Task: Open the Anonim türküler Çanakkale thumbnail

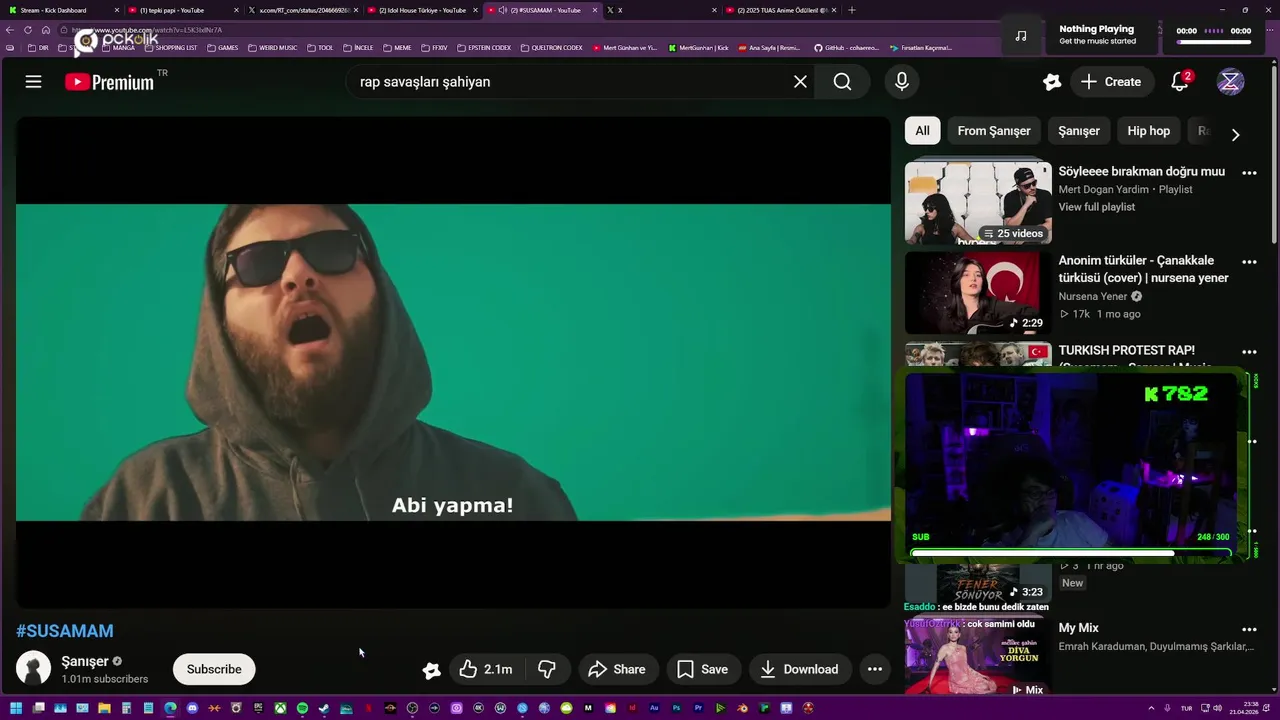Action: [978, 292]
